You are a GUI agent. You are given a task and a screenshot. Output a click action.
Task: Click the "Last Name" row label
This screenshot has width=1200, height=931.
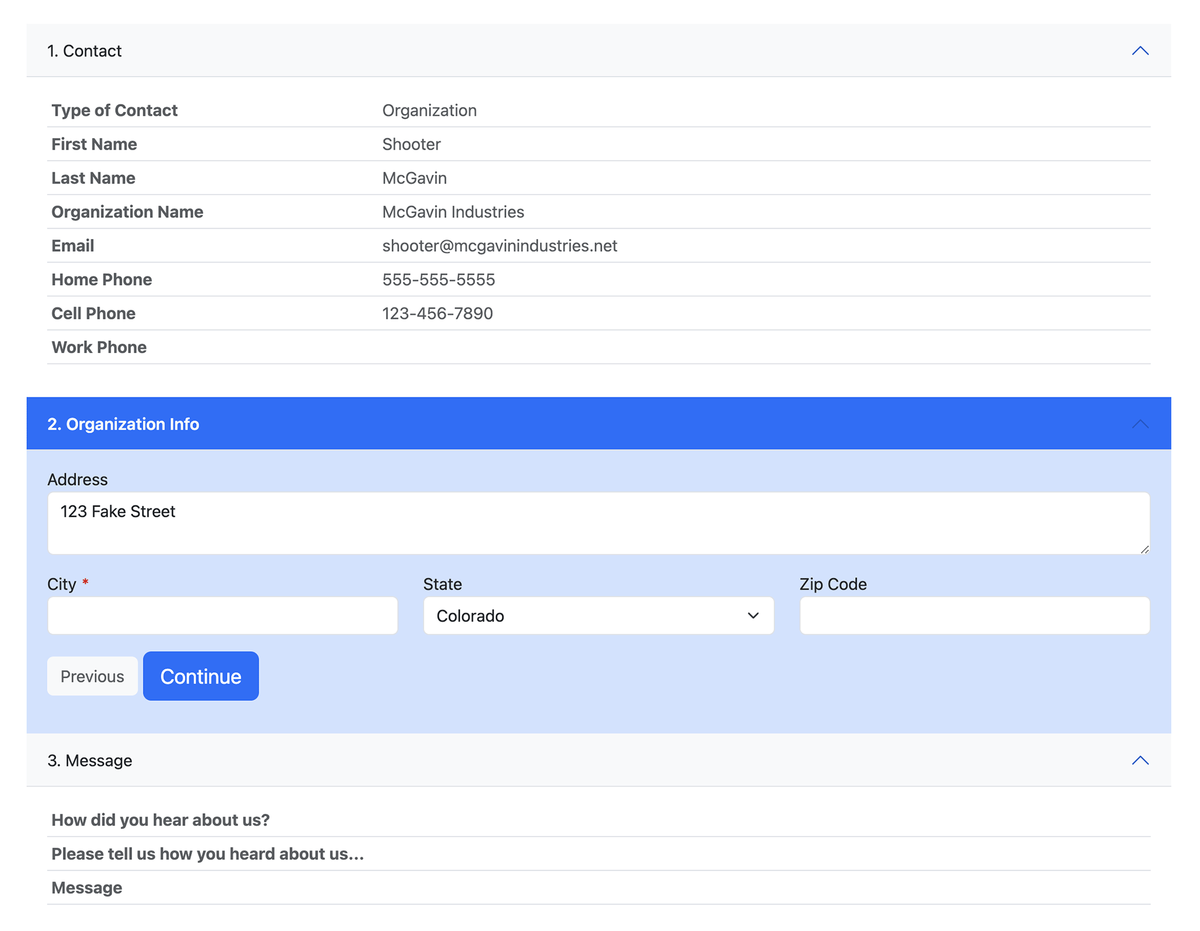click(x=93, y=178)
